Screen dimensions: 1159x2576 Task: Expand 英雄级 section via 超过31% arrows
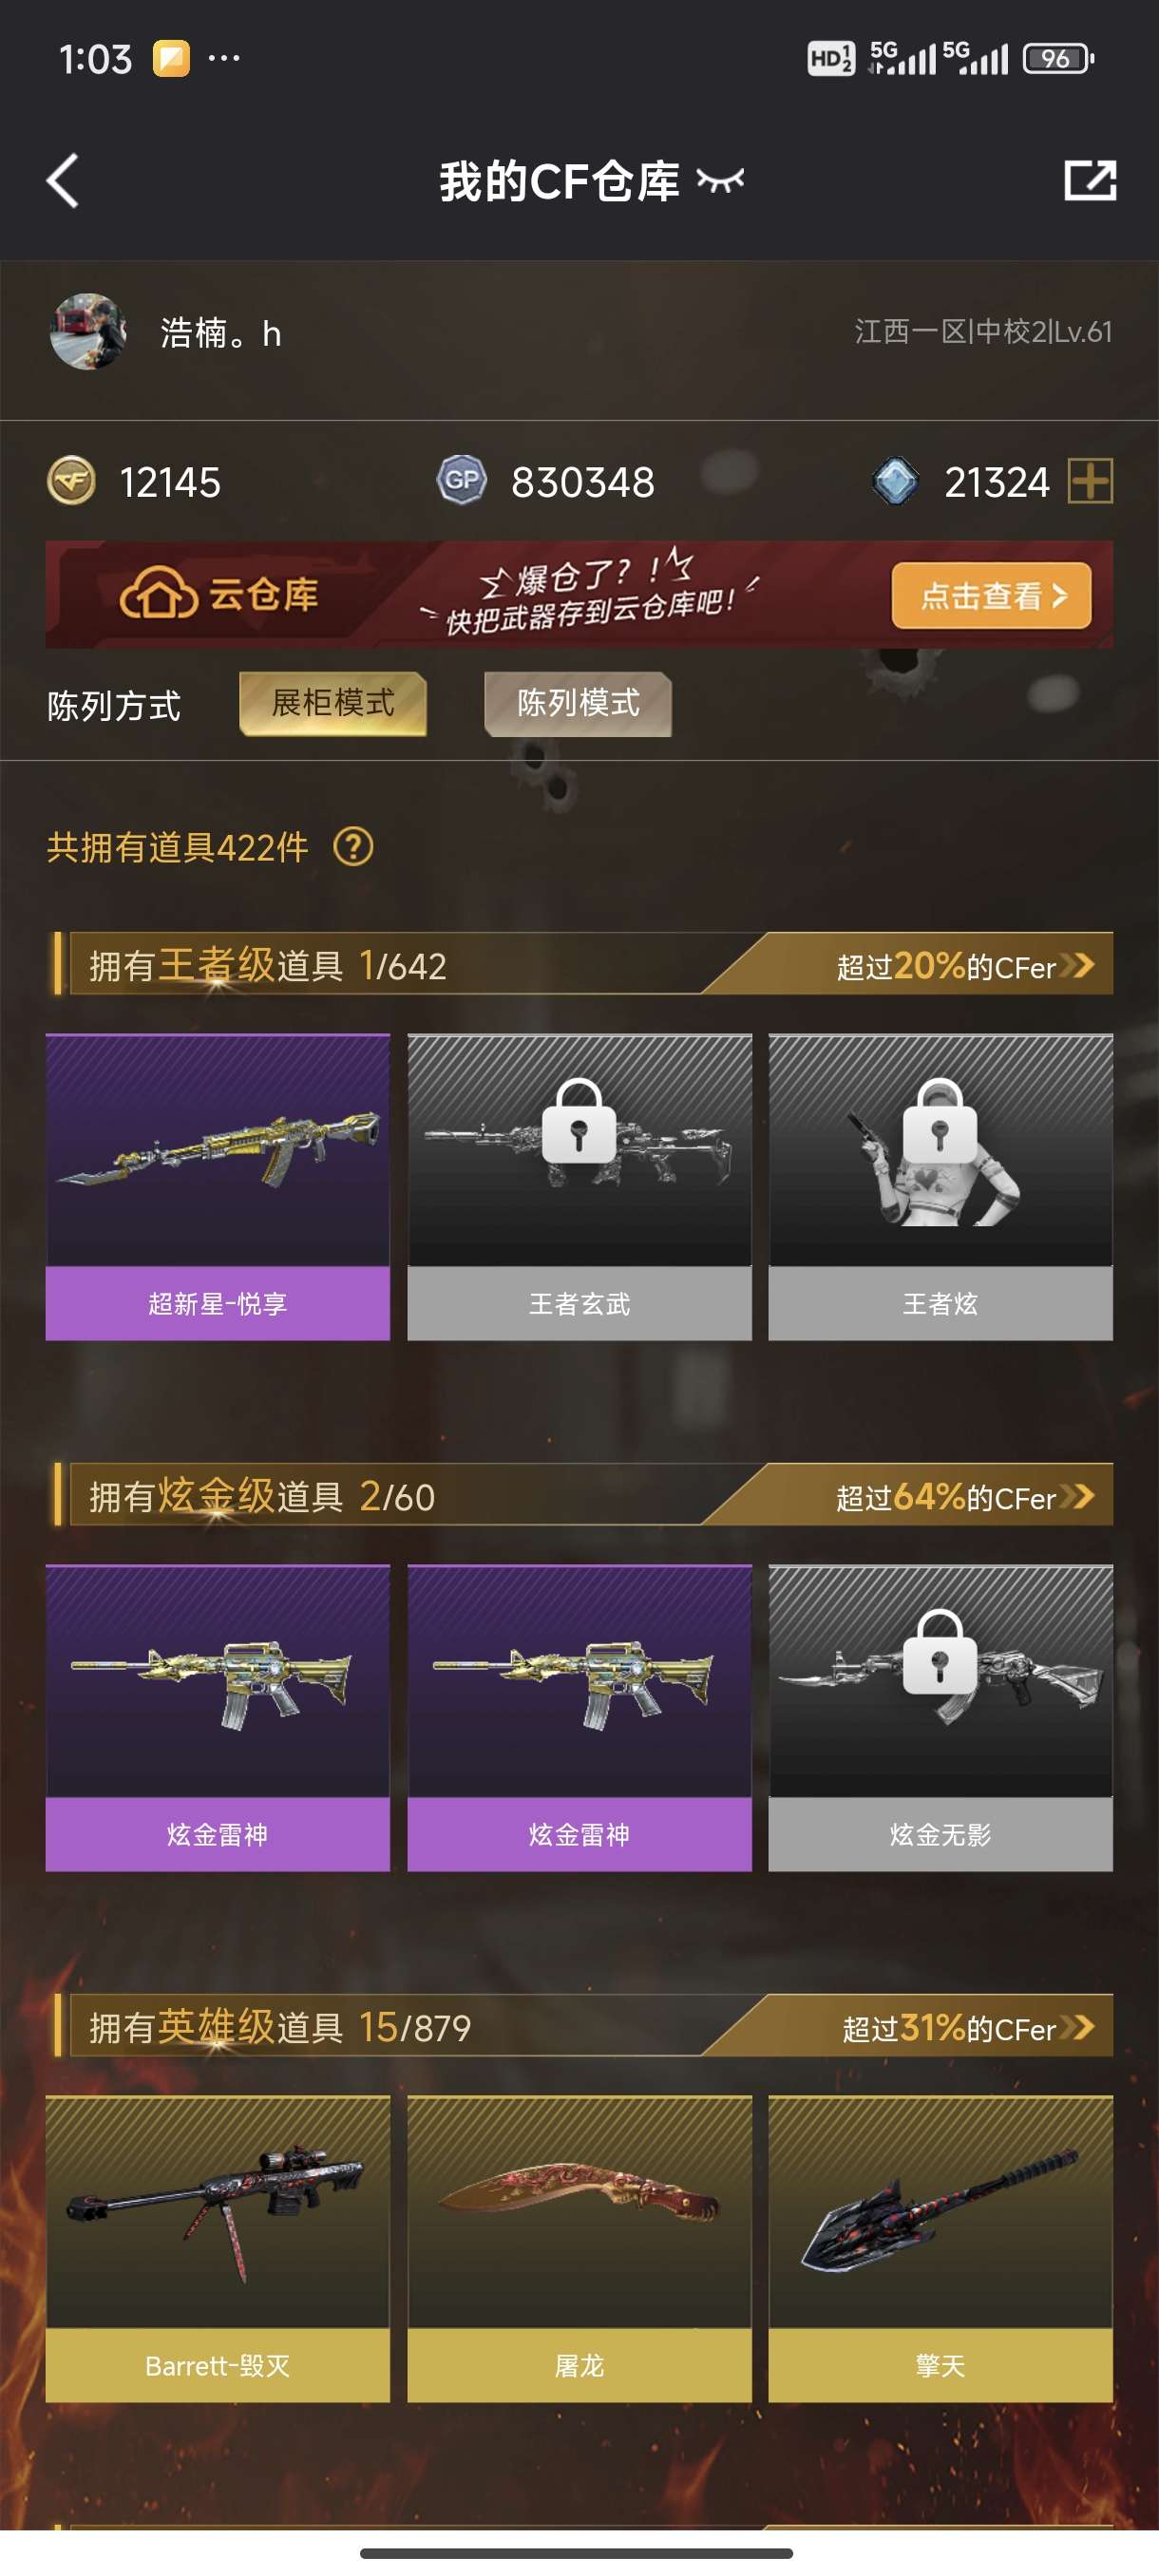(x=1078, y=2028)
